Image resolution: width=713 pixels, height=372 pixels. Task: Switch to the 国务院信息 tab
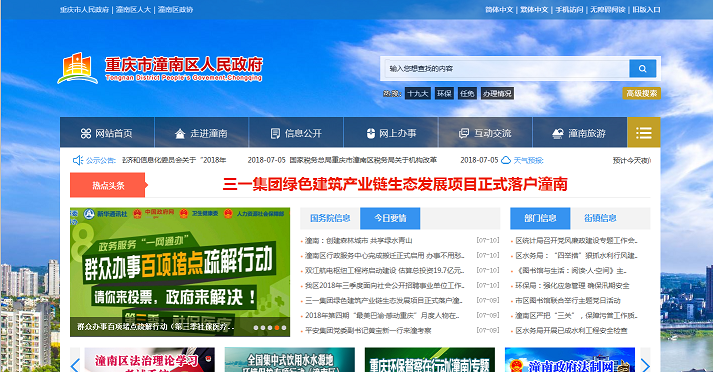coord(330,218)
